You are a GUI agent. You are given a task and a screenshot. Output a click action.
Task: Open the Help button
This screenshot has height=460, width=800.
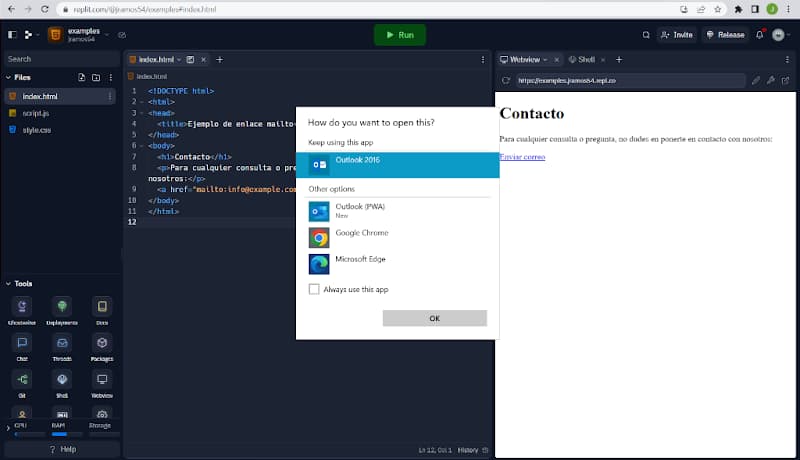(62, 449)
